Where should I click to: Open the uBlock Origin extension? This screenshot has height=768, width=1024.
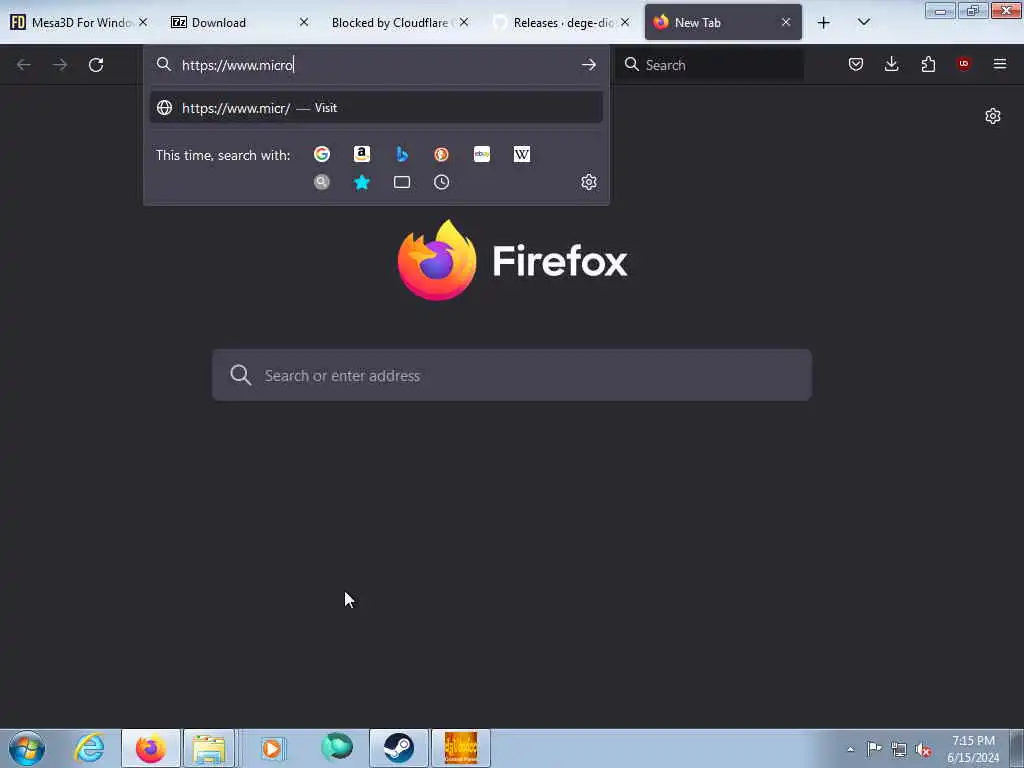click(964, 64)
